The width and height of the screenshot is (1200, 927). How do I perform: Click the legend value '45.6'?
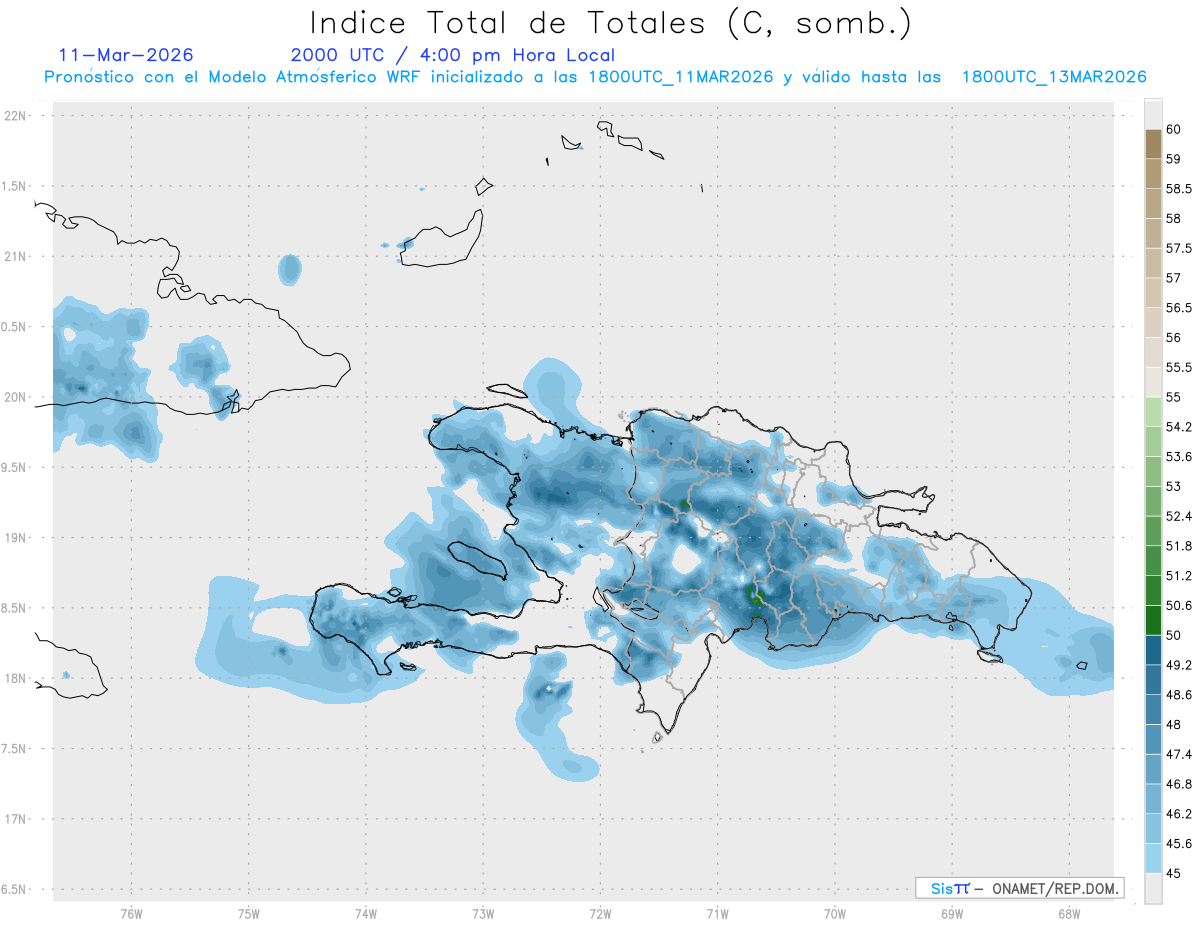coord(1178,843)
